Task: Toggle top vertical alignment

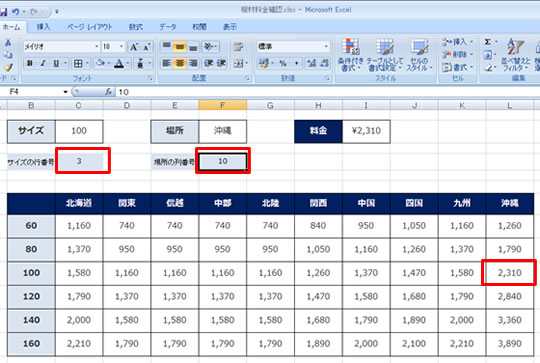Action: (x=167, y=46)
